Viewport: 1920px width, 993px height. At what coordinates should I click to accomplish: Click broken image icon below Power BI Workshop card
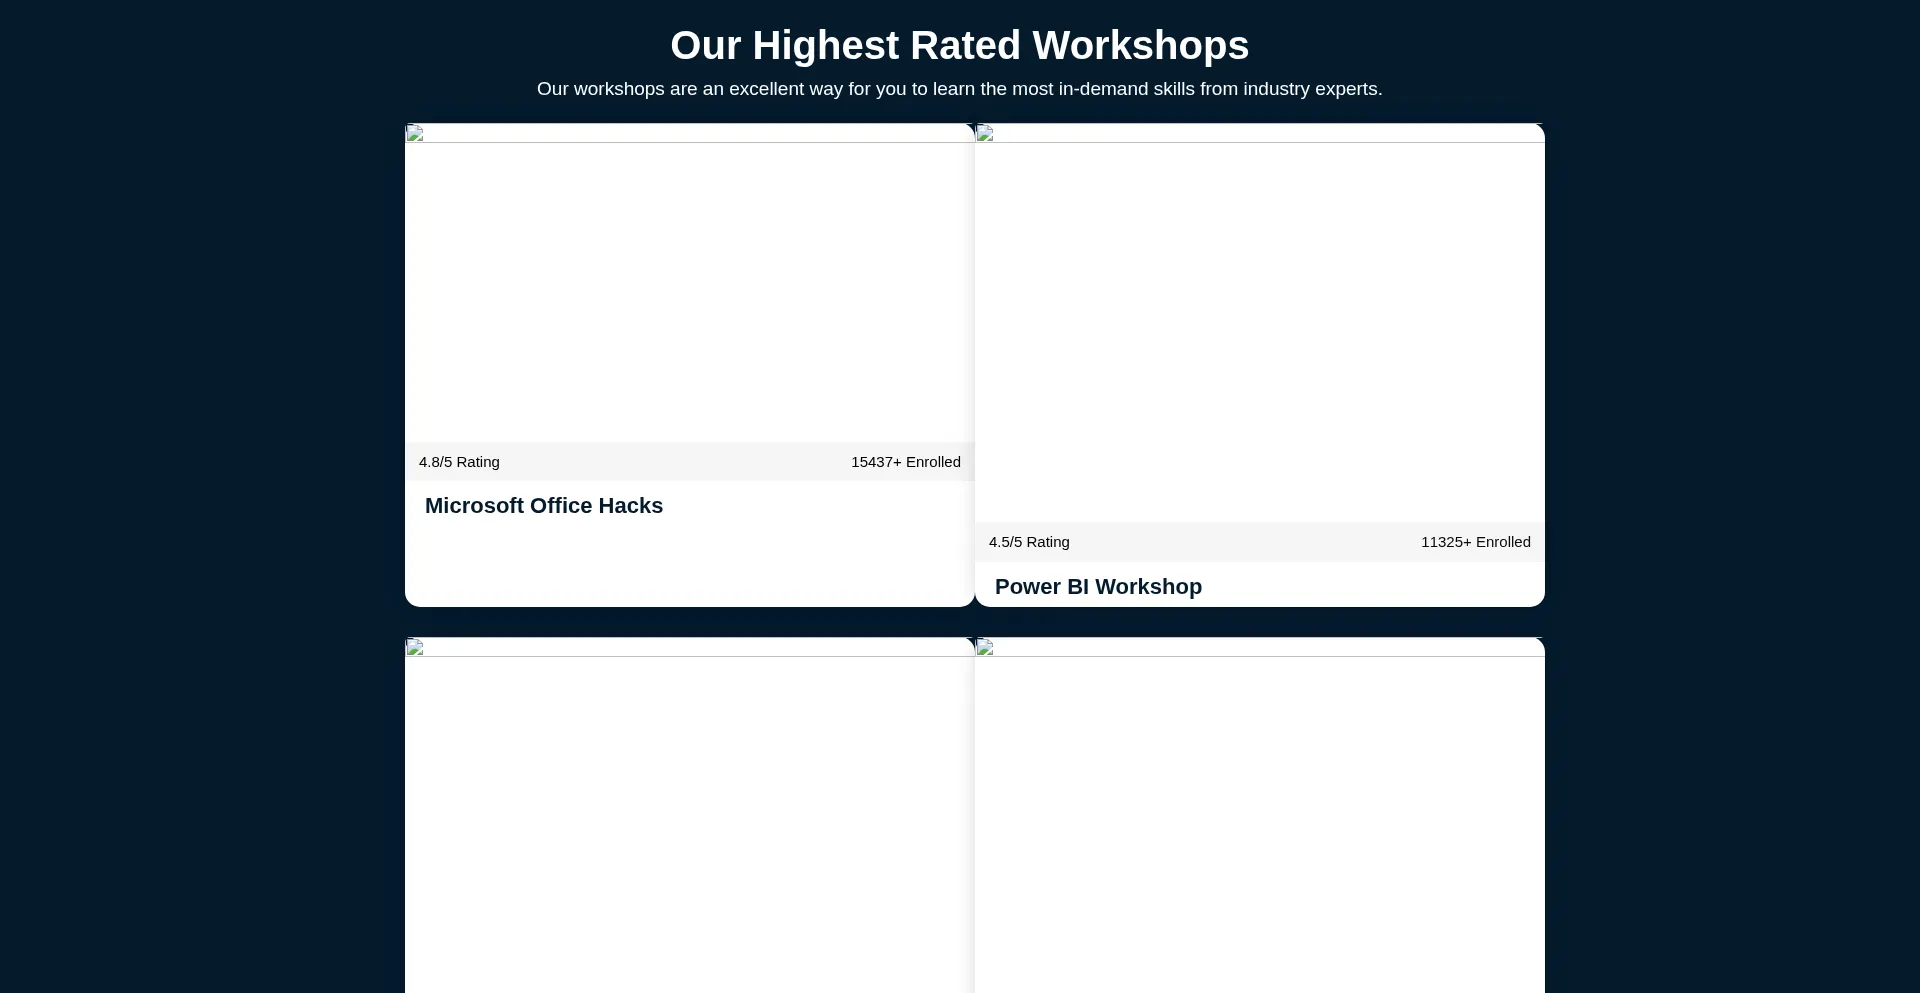985,648
